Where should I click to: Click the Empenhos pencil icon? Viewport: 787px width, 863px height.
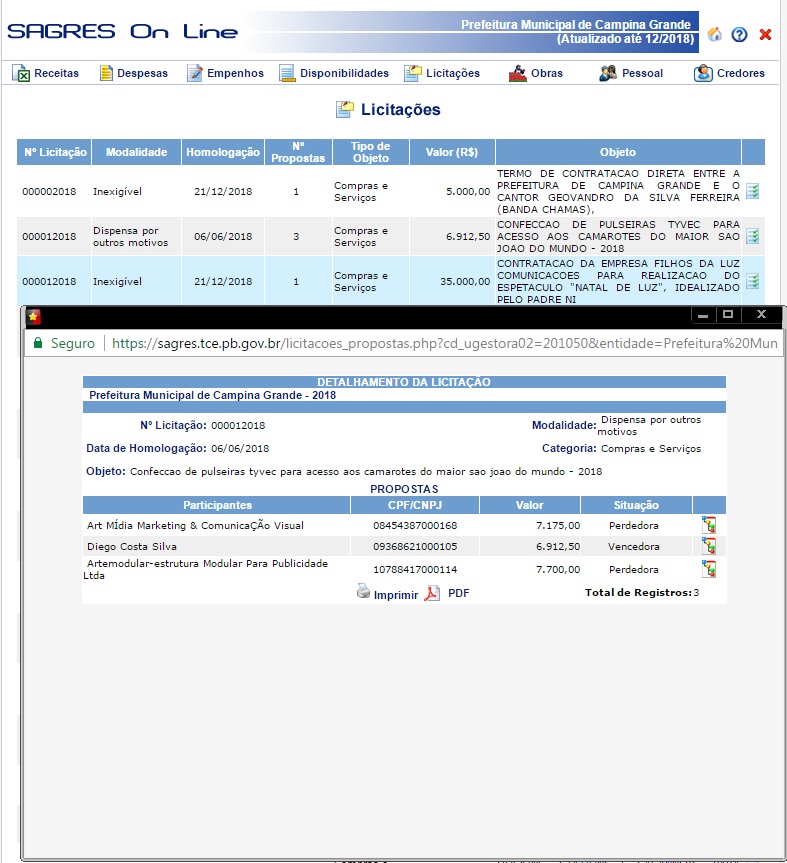click(x=194, y=73)
